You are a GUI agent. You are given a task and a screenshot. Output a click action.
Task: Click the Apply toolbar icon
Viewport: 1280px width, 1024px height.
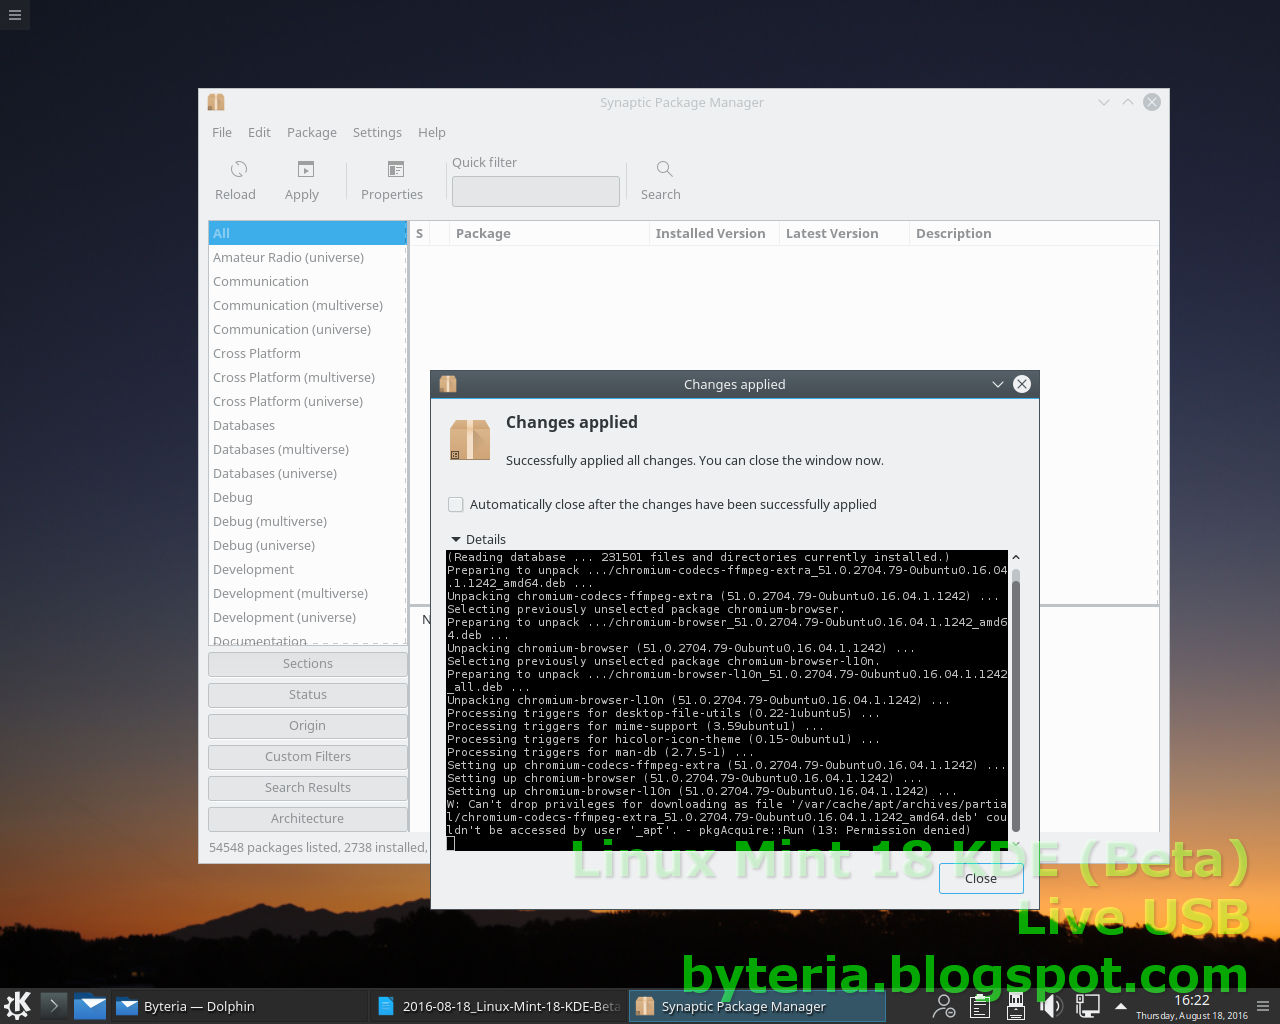[306, 169]
